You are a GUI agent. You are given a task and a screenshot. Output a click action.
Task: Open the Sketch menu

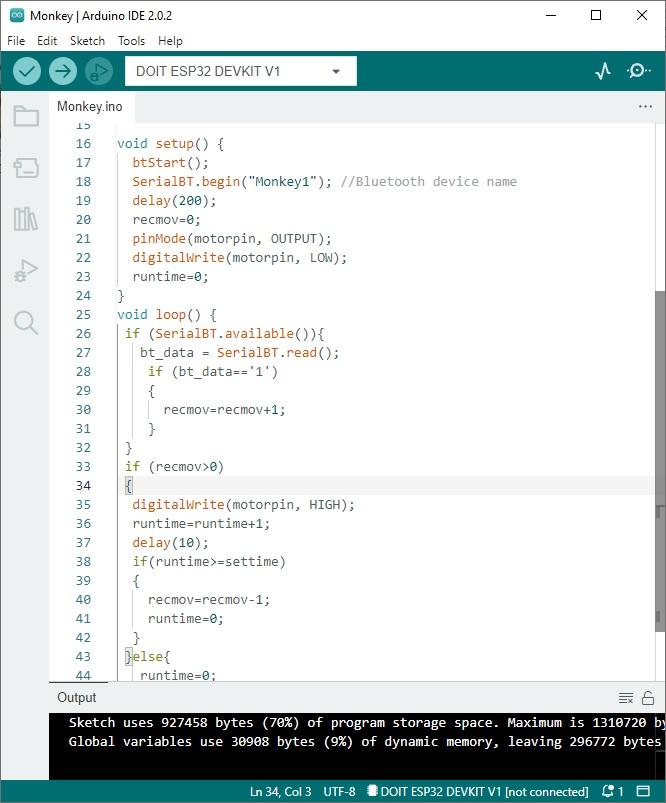(x=87, y=41)
